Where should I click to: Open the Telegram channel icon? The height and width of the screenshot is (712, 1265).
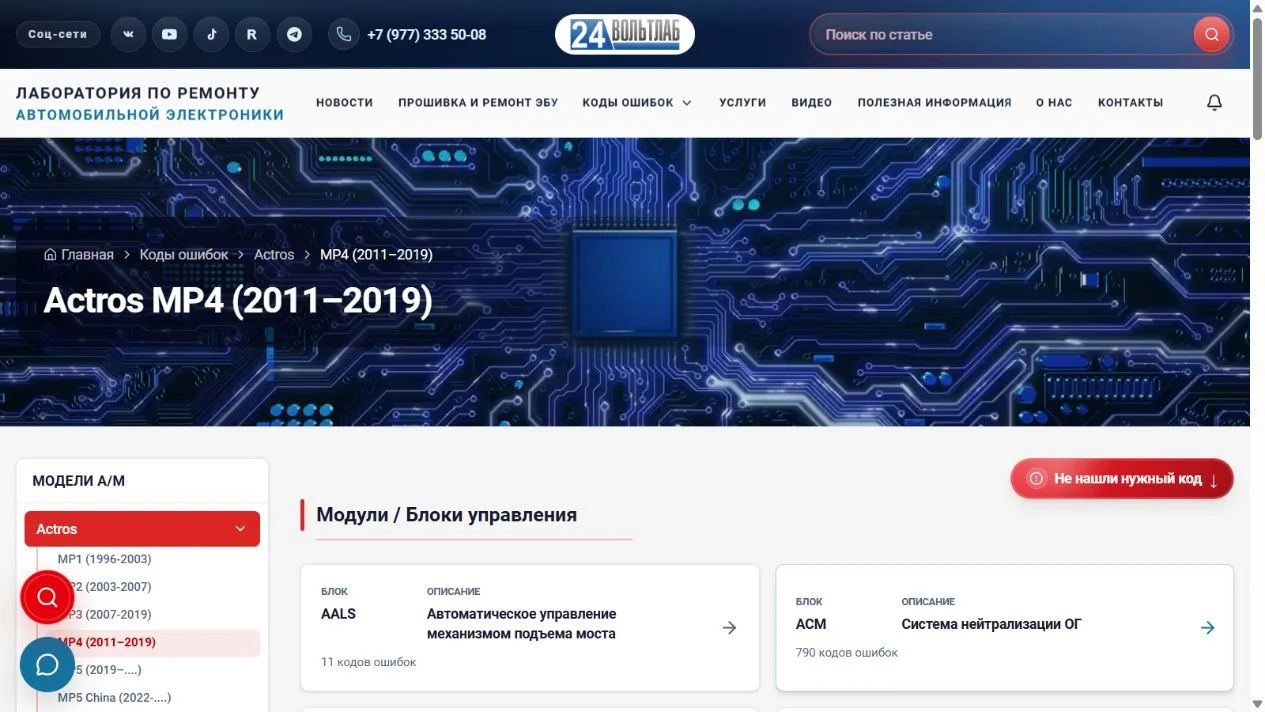click(x=294, y=34)
